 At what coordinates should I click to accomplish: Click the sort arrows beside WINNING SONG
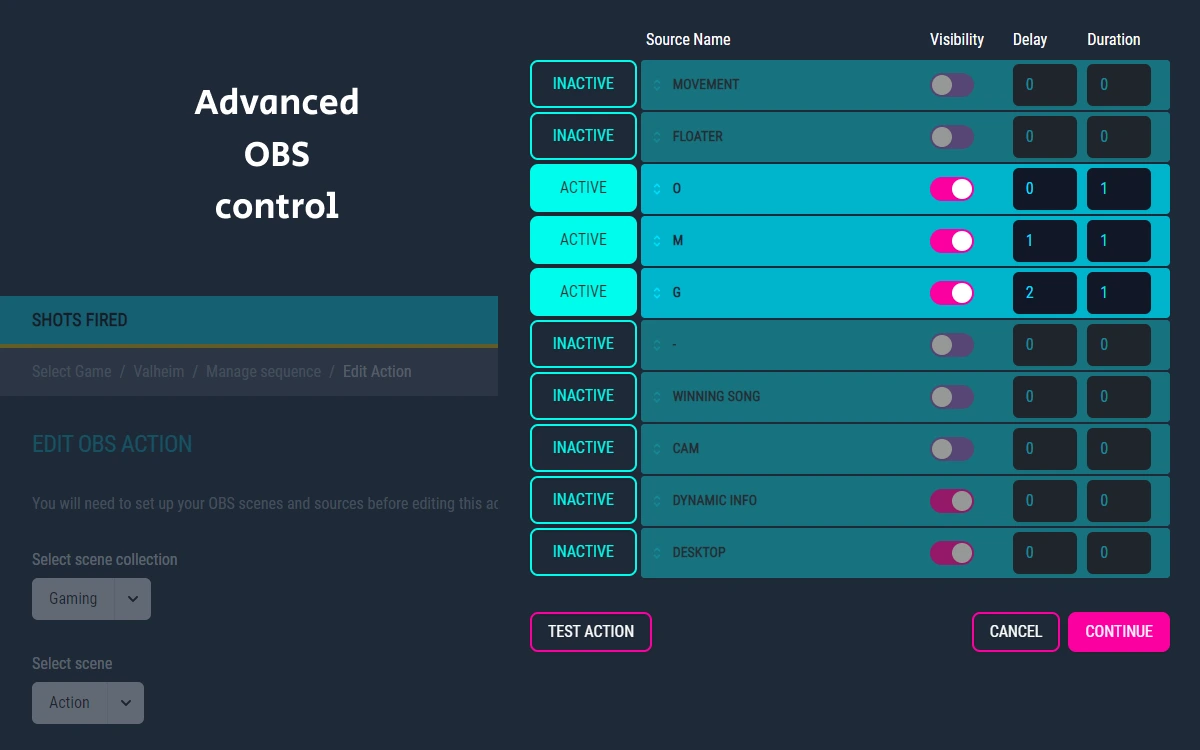point(657,397)
